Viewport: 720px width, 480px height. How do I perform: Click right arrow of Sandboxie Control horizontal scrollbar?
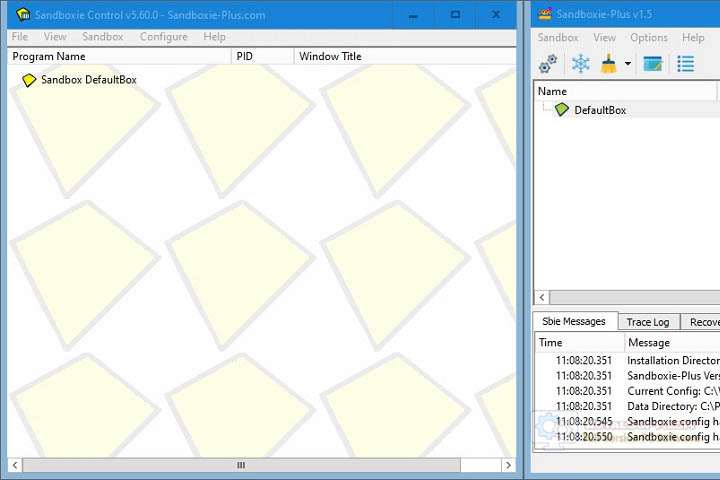508,465
